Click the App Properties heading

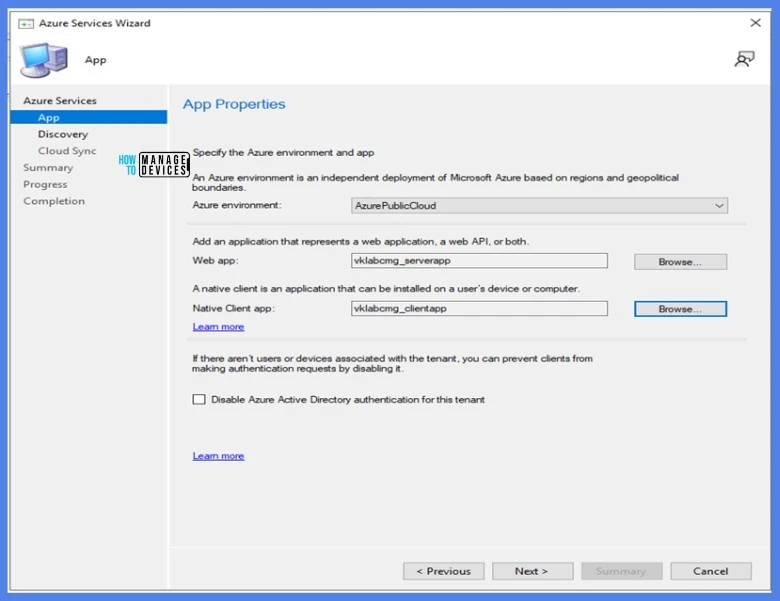pyautogui.click(x=234, y=104)
